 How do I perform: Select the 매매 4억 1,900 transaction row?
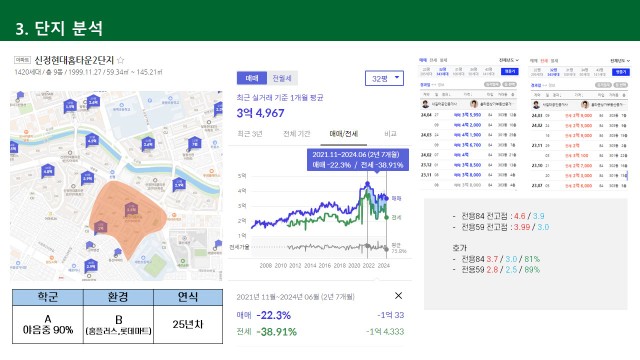(x=468, y=135)
